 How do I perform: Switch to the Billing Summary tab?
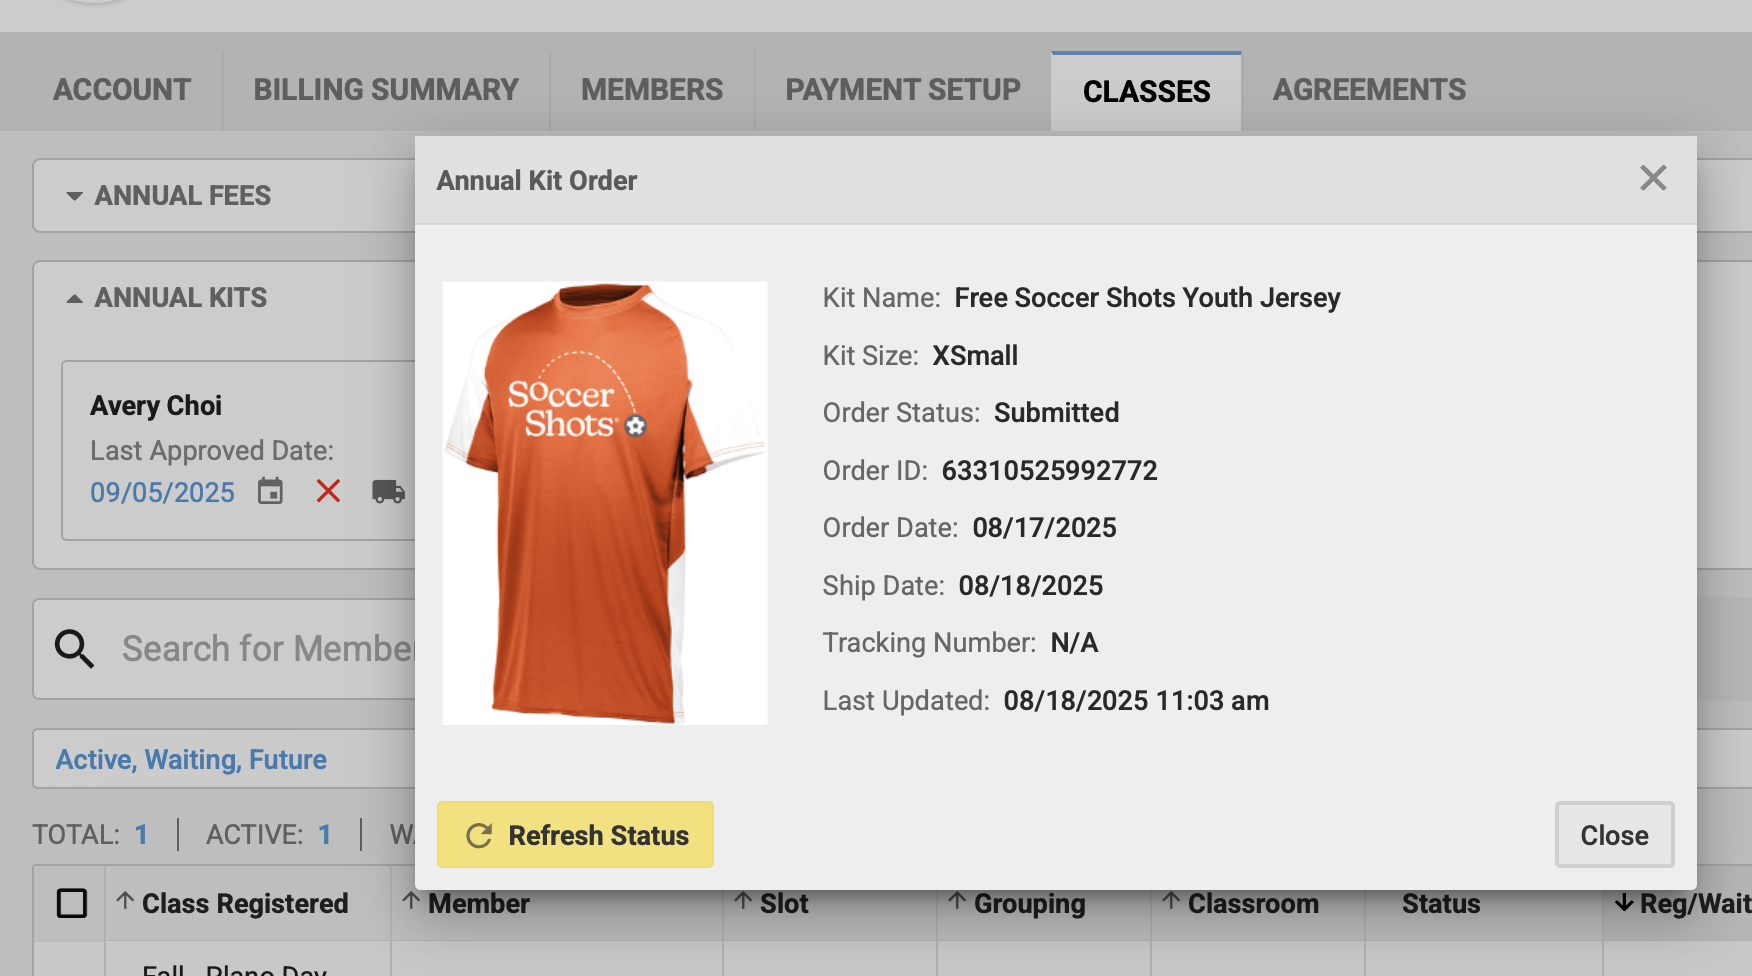point(386,90)
